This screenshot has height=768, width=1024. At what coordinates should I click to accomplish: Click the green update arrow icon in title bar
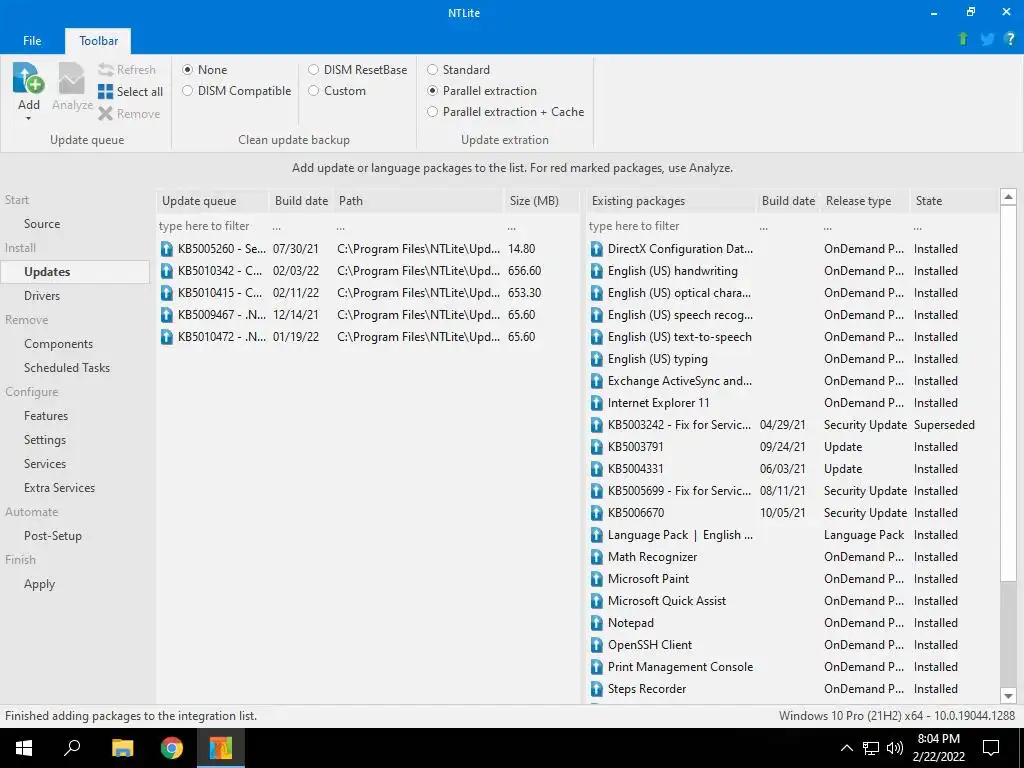963,39
